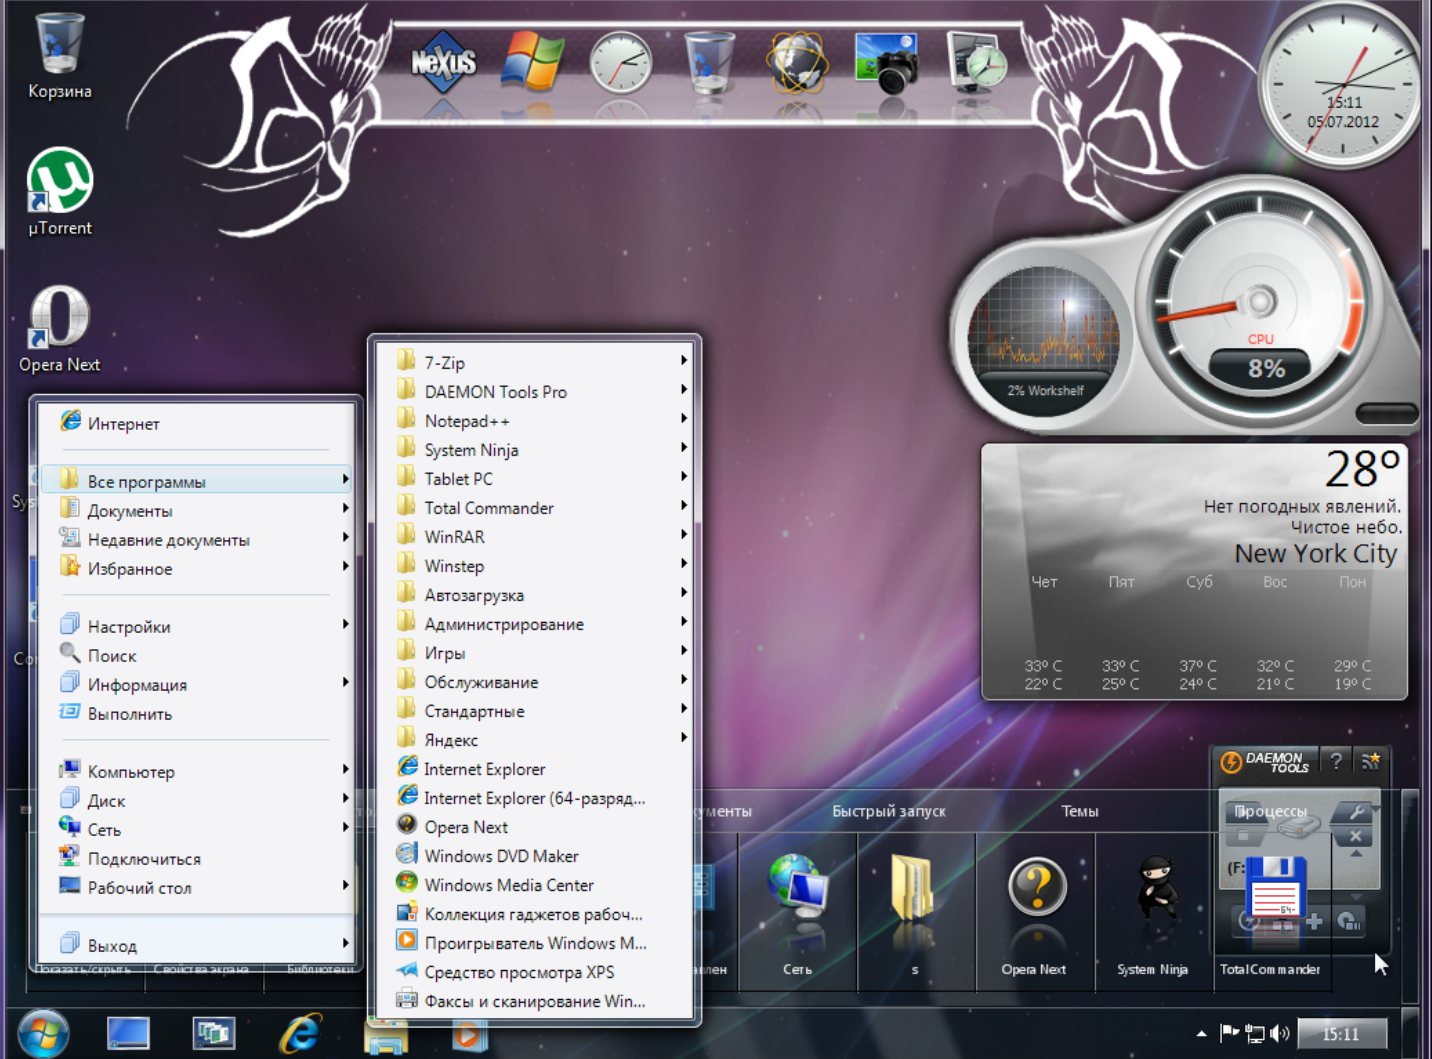The width and height of the screenshot is (1432, 1059).
Task: Switch to the Быстрый запуск shelf tab
Action: 889,811
